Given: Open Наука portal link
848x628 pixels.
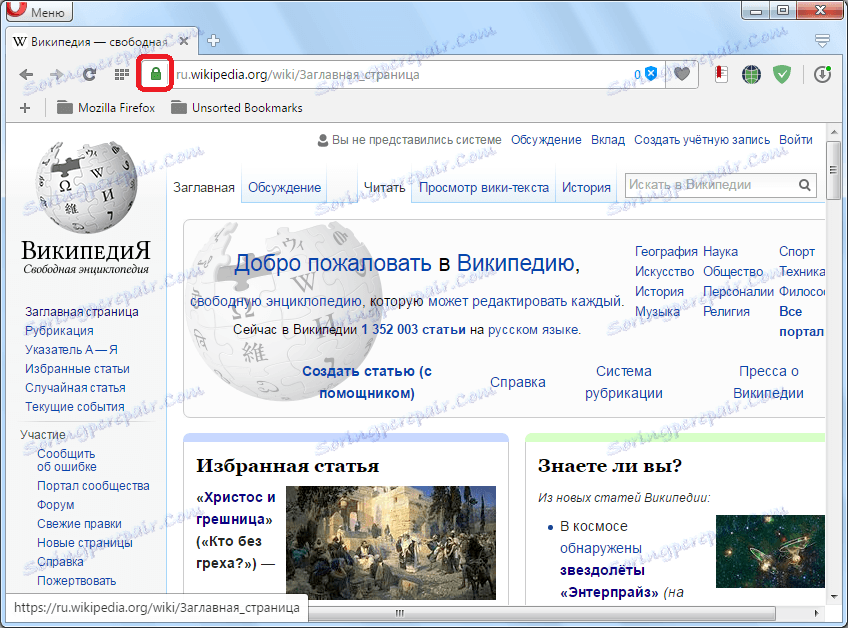Looking at the screenshot, I should click(x=720, y=252).
